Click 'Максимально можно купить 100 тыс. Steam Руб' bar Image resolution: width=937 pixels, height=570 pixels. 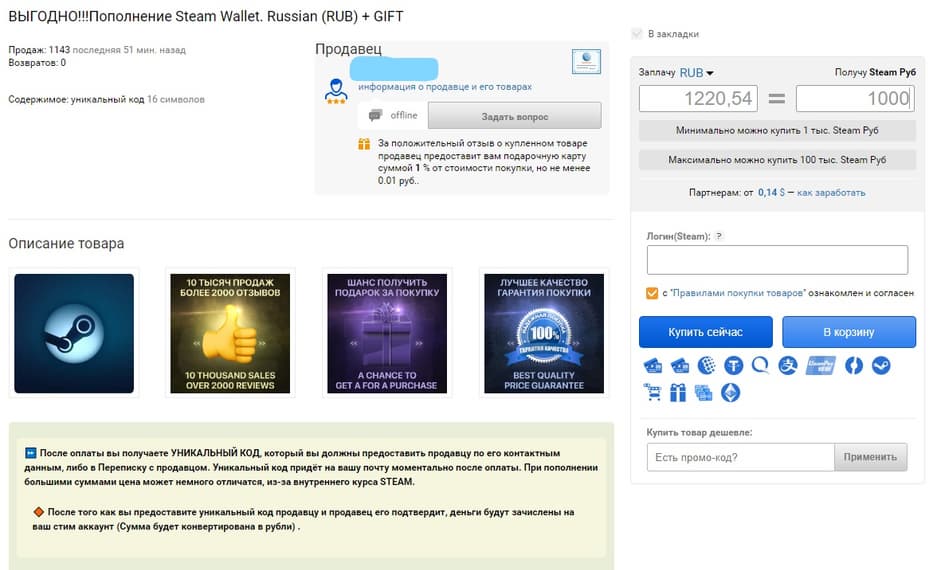[x=777, y=160]
